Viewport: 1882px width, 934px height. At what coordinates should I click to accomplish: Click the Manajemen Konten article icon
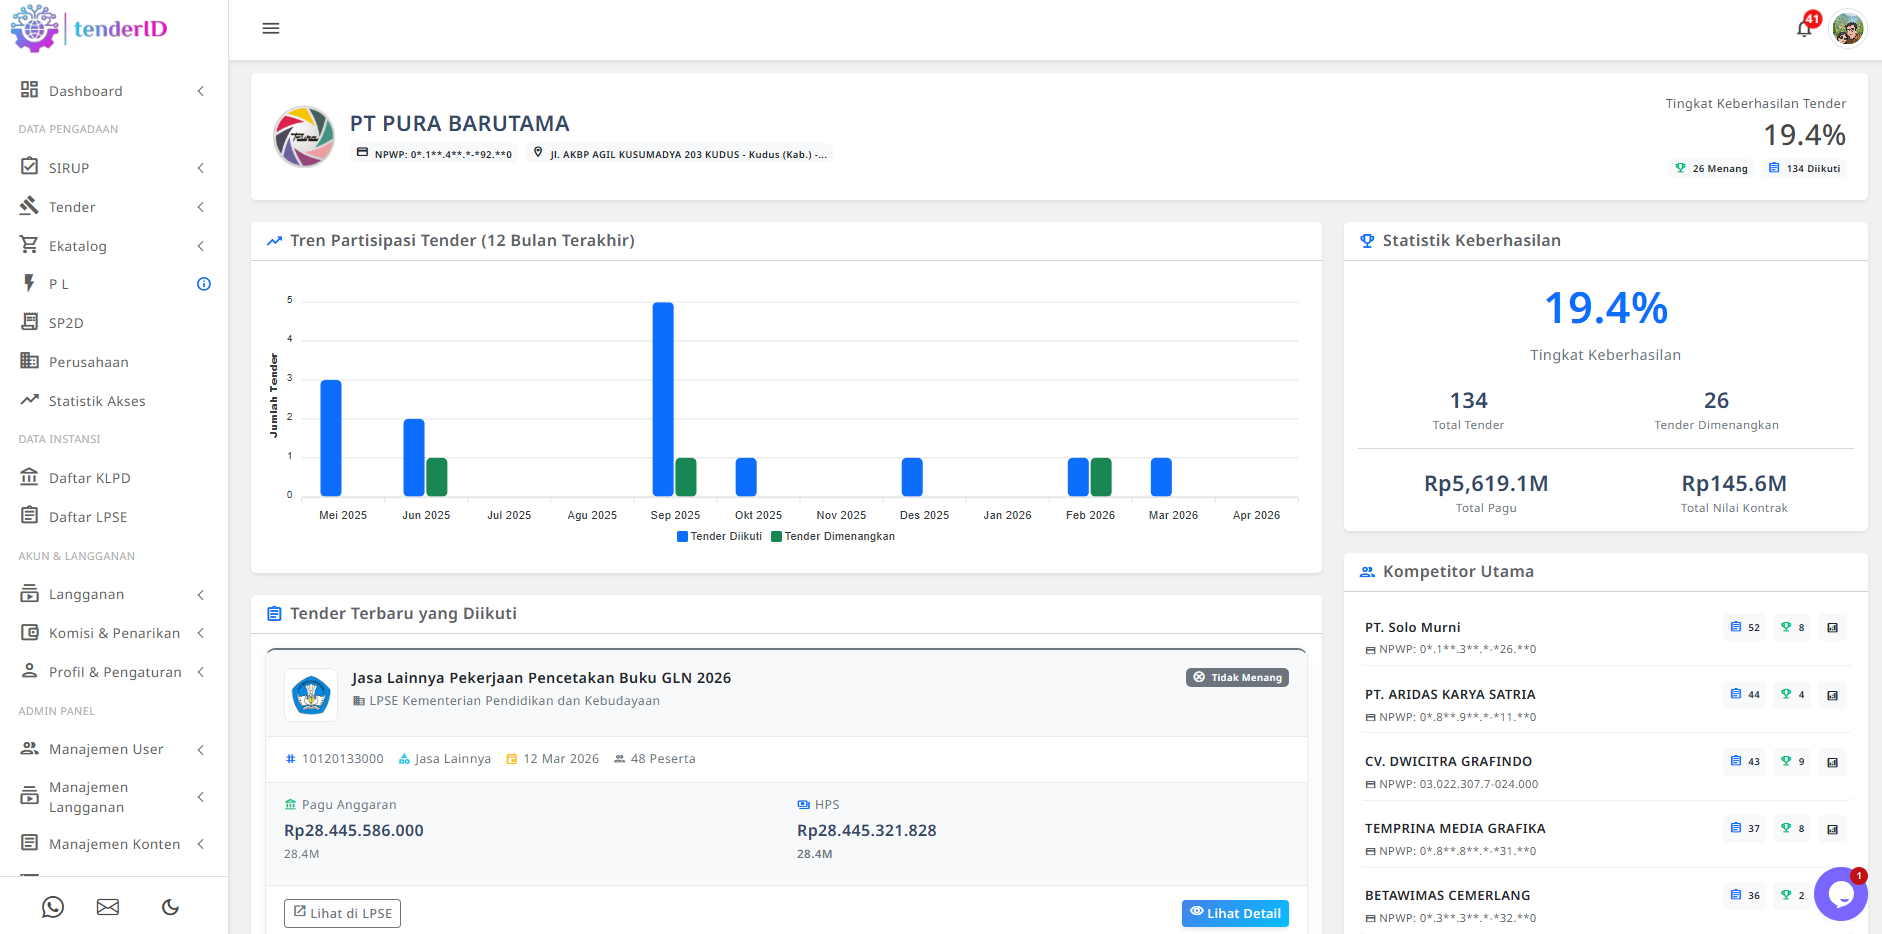30,843
